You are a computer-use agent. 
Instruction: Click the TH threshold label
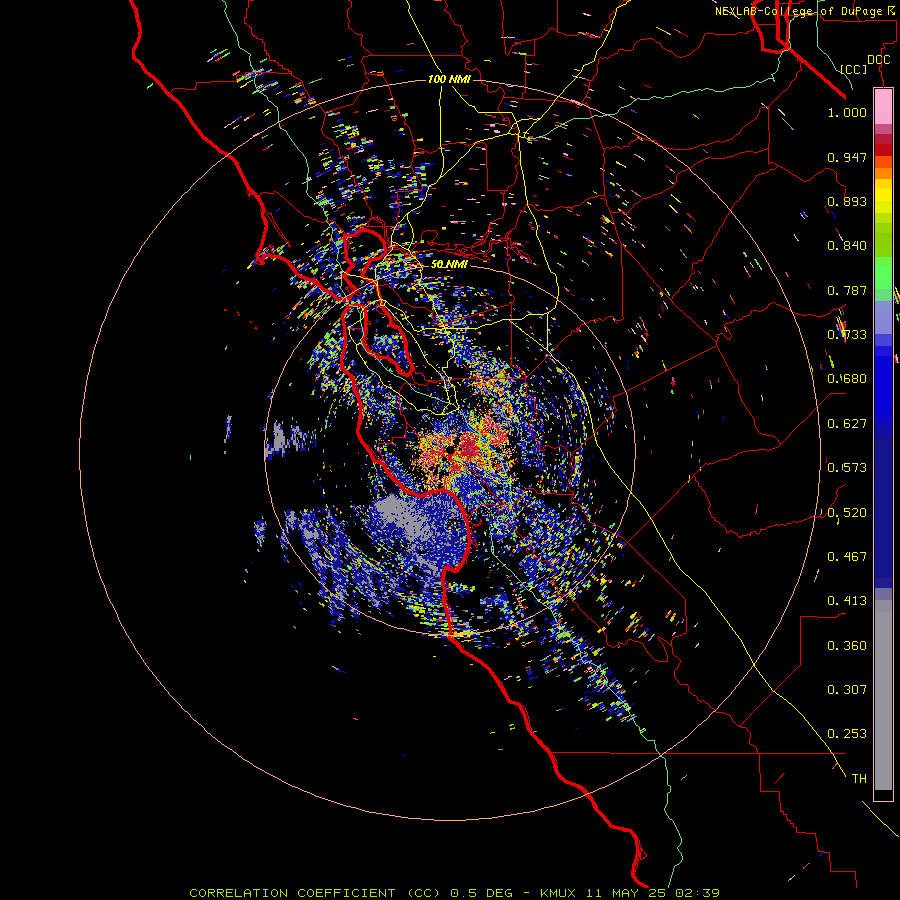pos(859,779)
